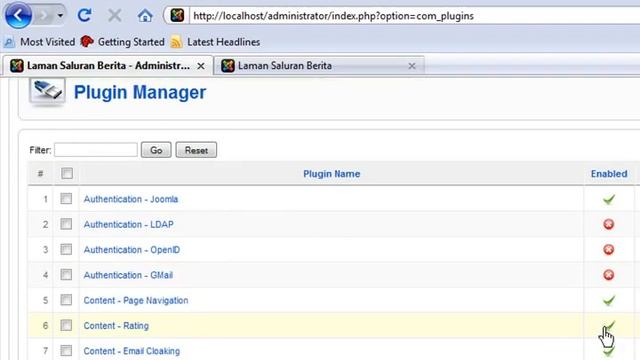Click row number 6 in the plugin table
The image size is (640, 360).
click(x=45, y=326)
